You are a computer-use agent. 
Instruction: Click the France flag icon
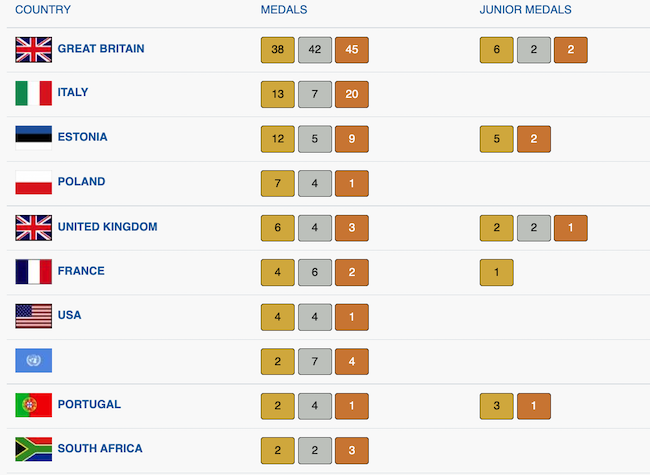(x=33, y=271)
